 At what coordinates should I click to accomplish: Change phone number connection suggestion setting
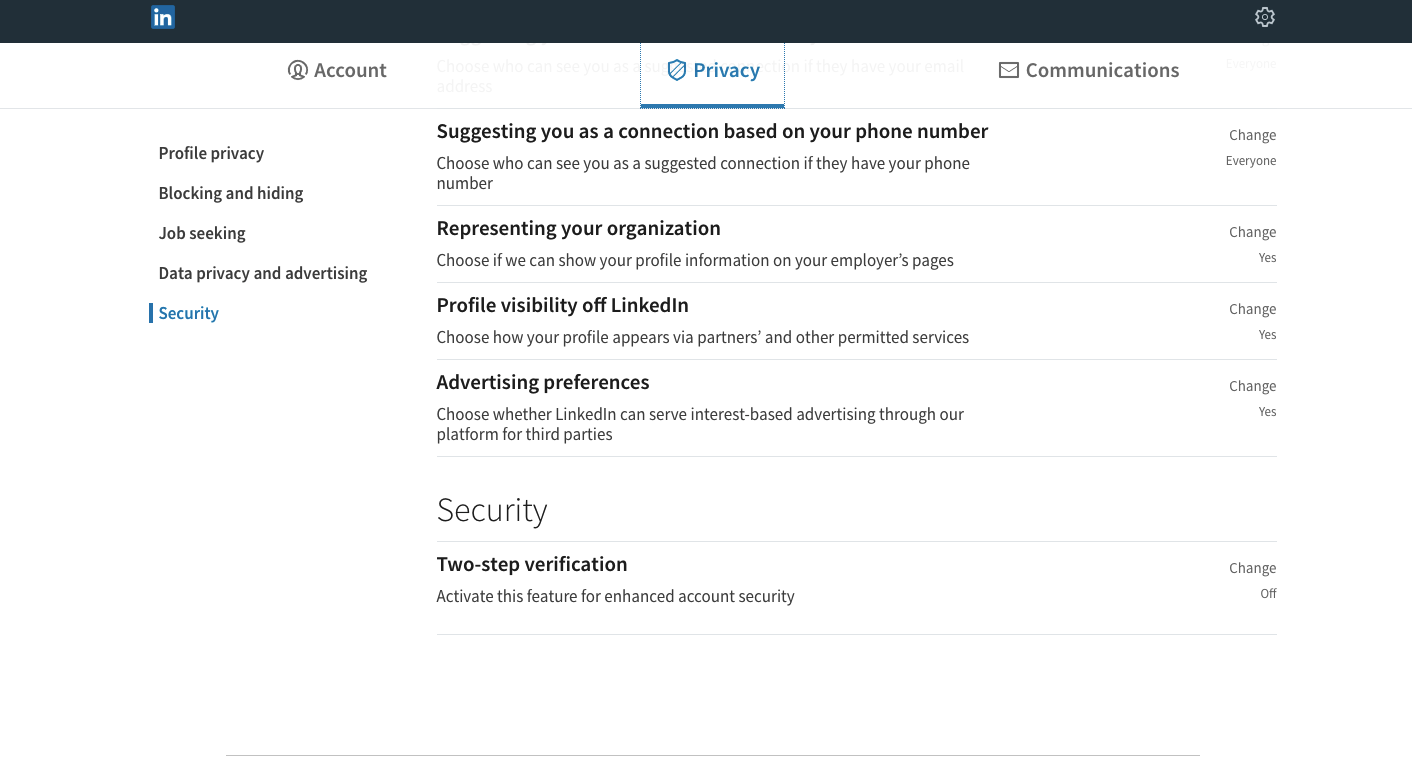1252,135
